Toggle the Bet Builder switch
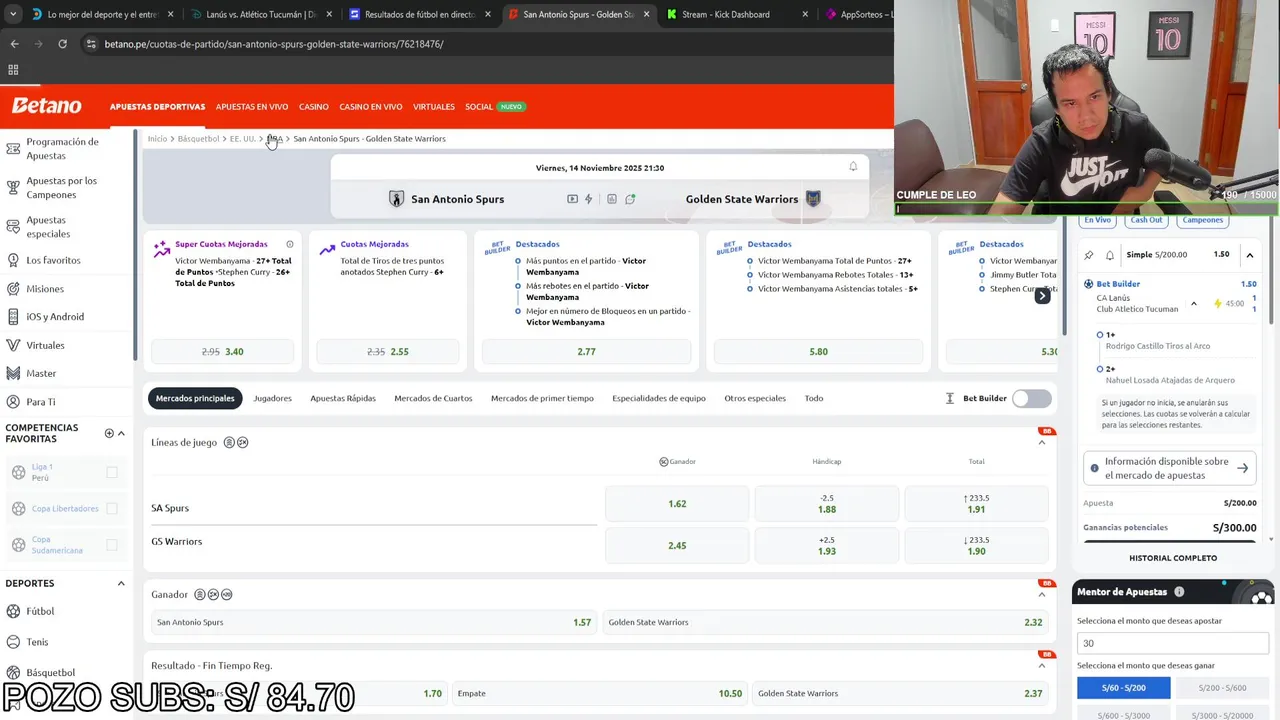1280x720 pixels. (x=1032, y=398)
